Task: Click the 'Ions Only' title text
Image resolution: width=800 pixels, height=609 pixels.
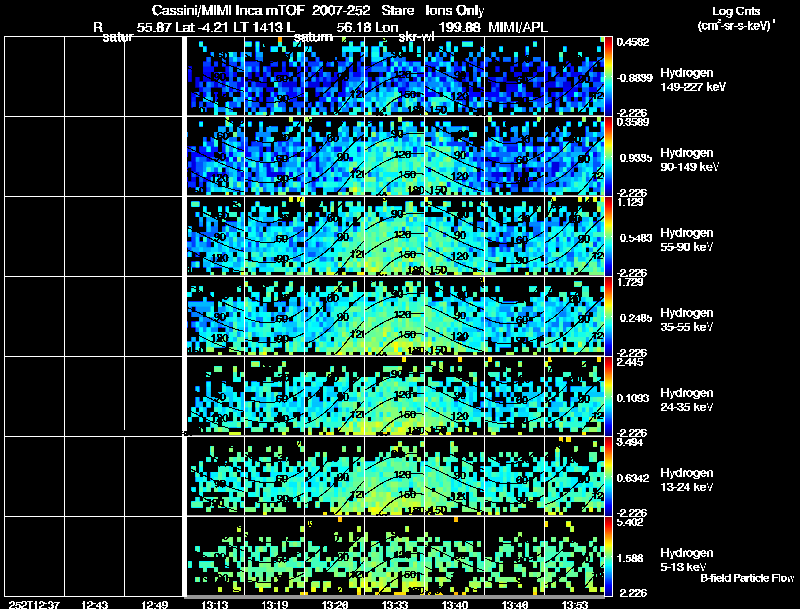Action: tap(455, 11)
